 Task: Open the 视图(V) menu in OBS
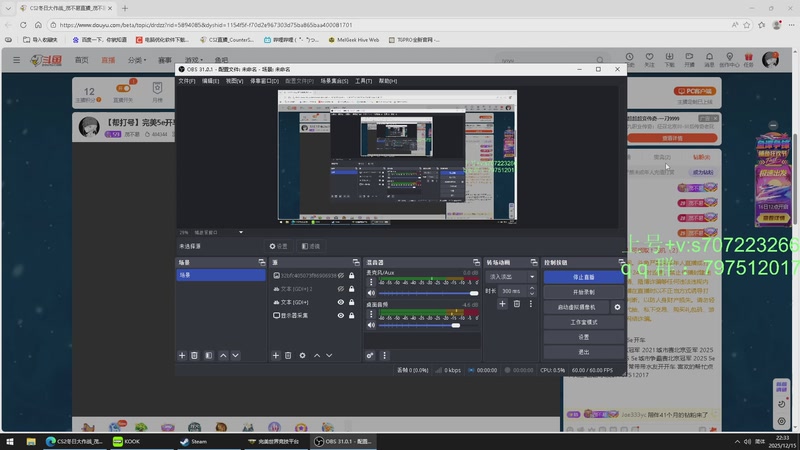[234, 81]
